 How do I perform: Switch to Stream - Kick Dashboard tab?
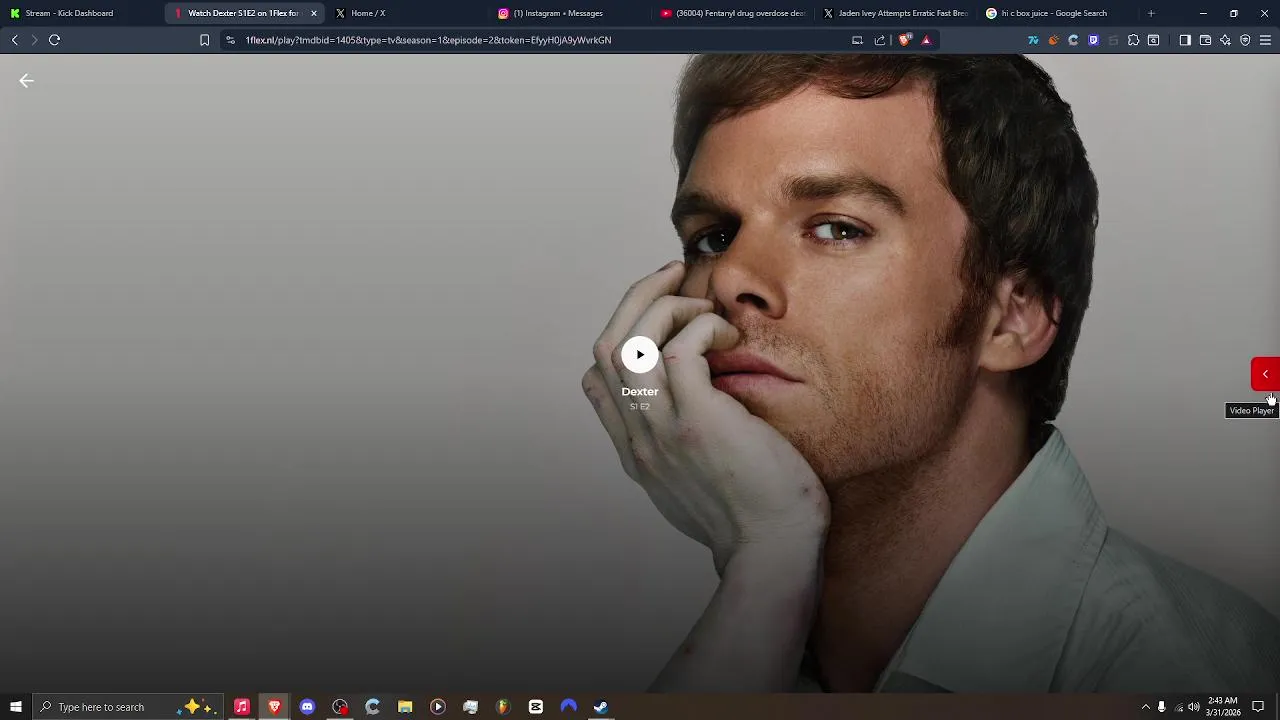(x=82, y=13)
